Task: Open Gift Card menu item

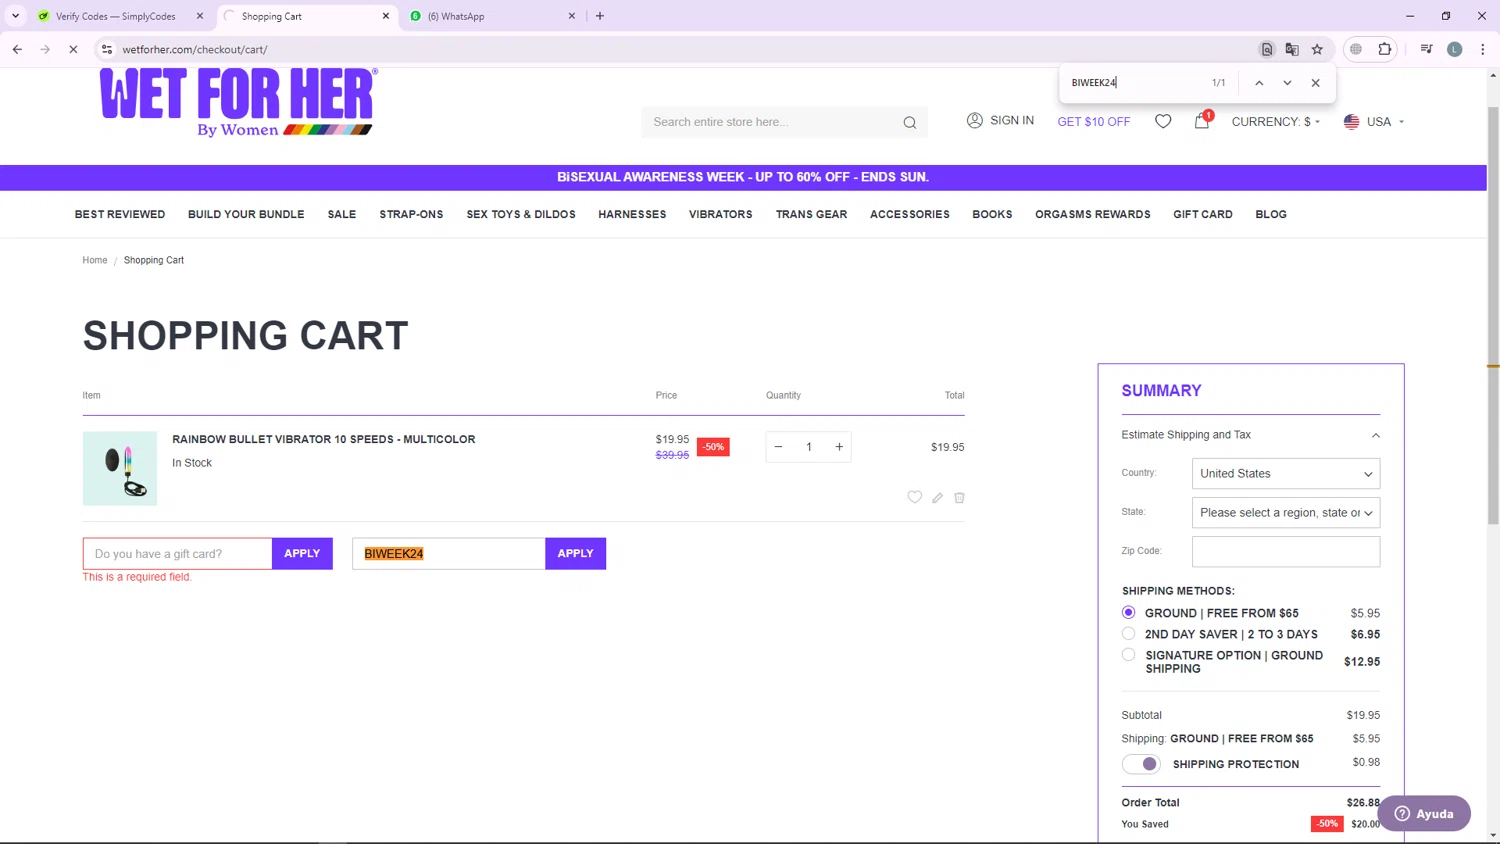Action: click(x=1203, y=215)
